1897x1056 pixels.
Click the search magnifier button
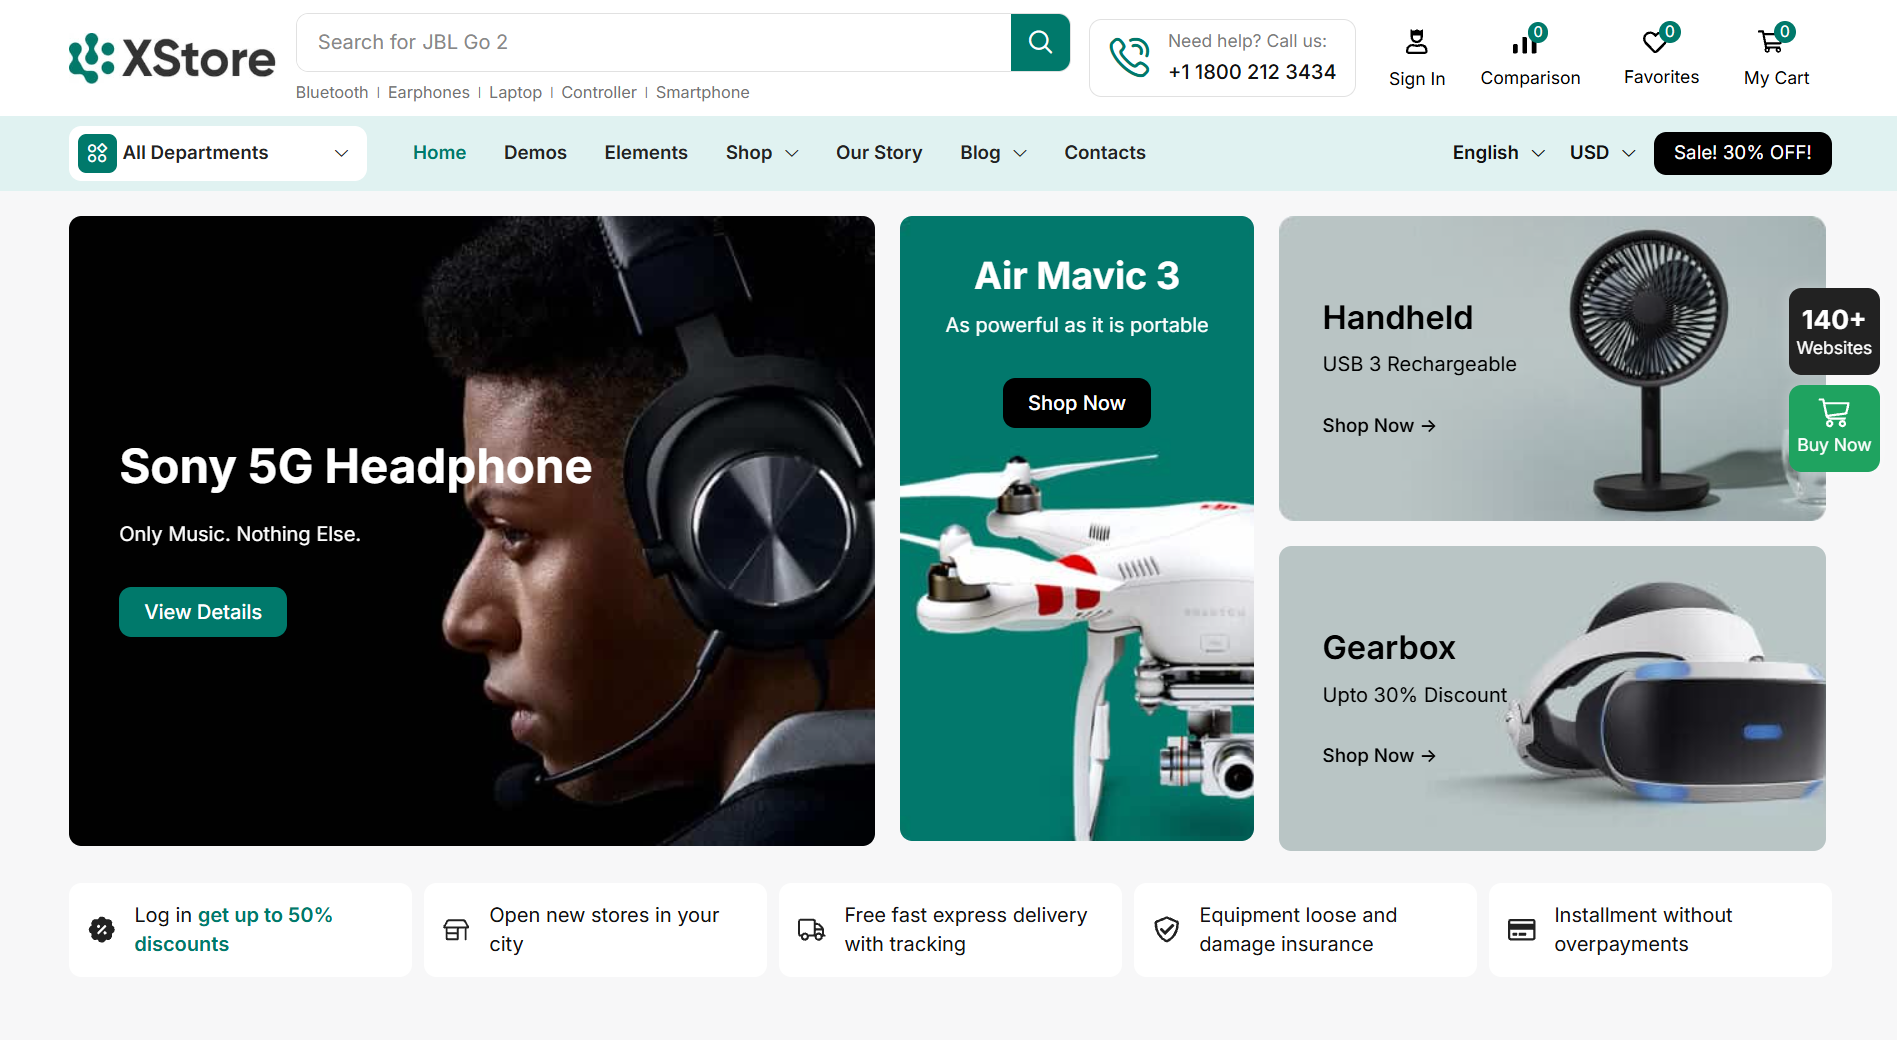point(1040,42)
